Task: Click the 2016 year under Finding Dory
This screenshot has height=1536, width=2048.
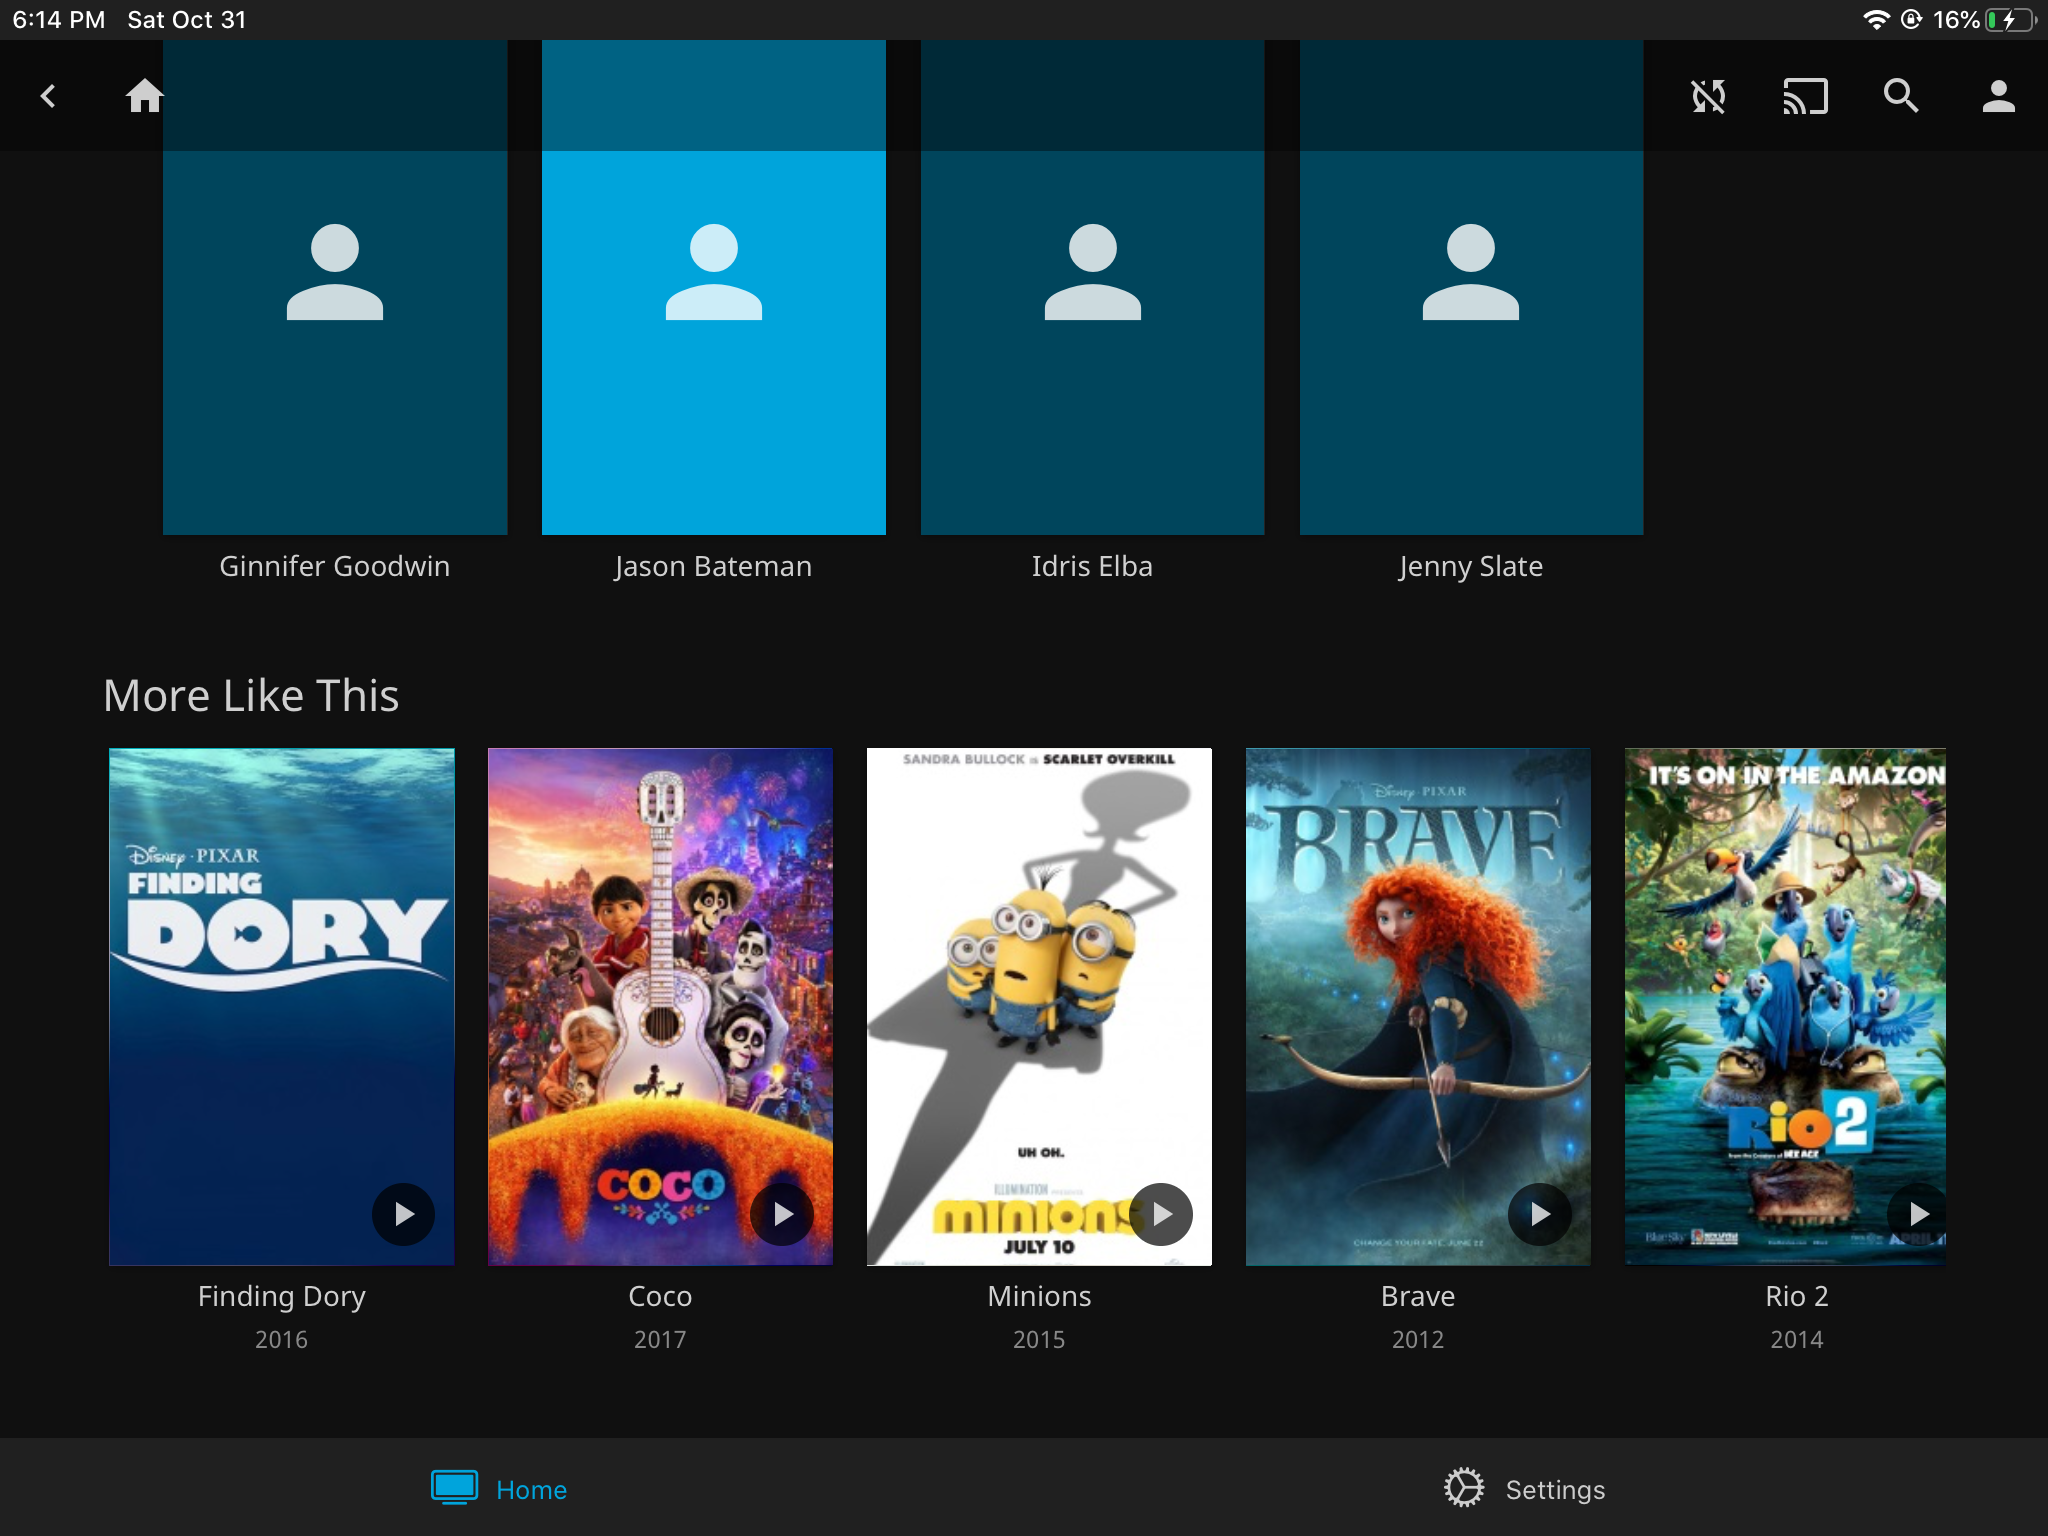Action: pos(282,1340)
